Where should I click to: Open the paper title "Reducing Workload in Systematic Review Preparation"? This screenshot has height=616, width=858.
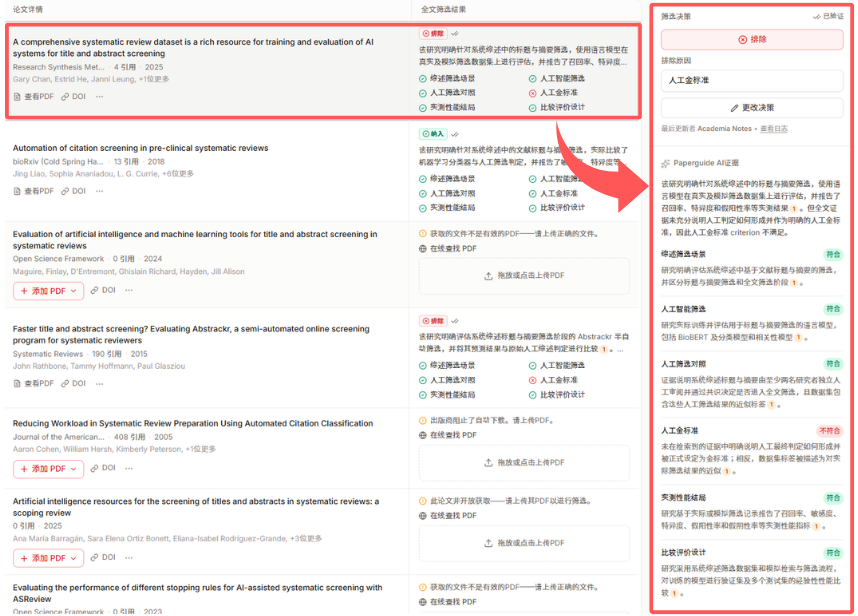193,423
